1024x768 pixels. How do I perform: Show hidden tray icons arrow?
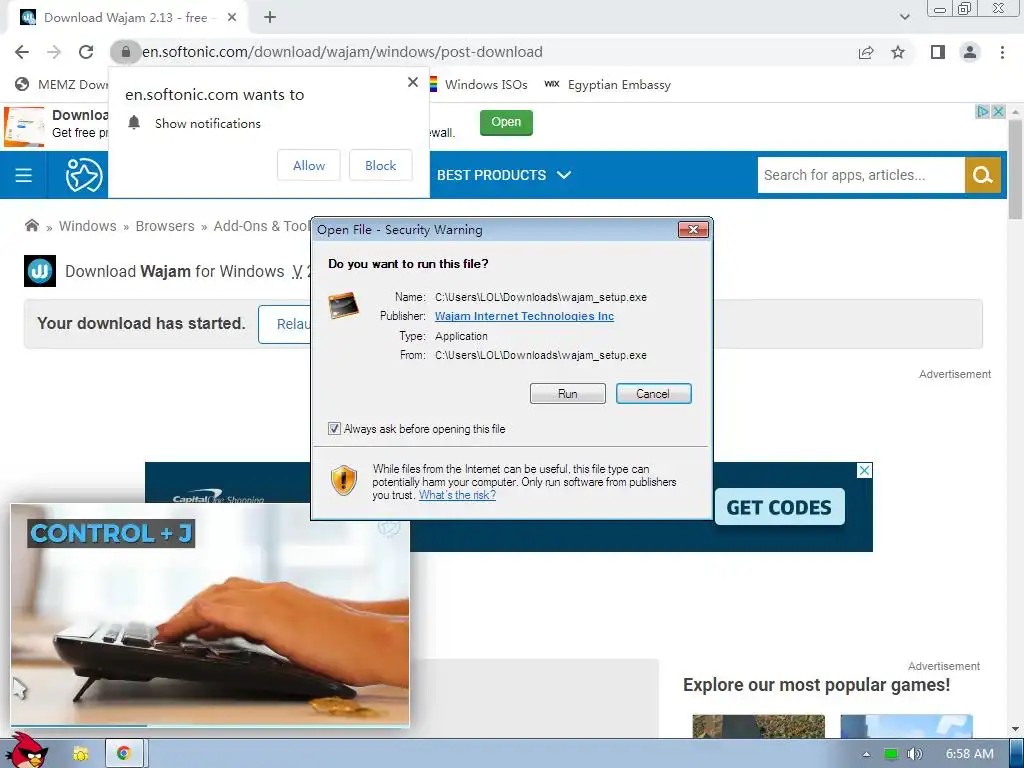[x=866, y=754]
